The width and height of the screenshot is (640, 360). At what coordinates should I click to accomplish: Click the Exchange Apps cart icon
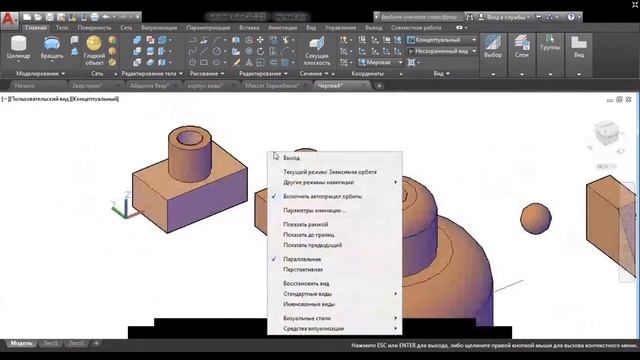[x=538, y=17]
